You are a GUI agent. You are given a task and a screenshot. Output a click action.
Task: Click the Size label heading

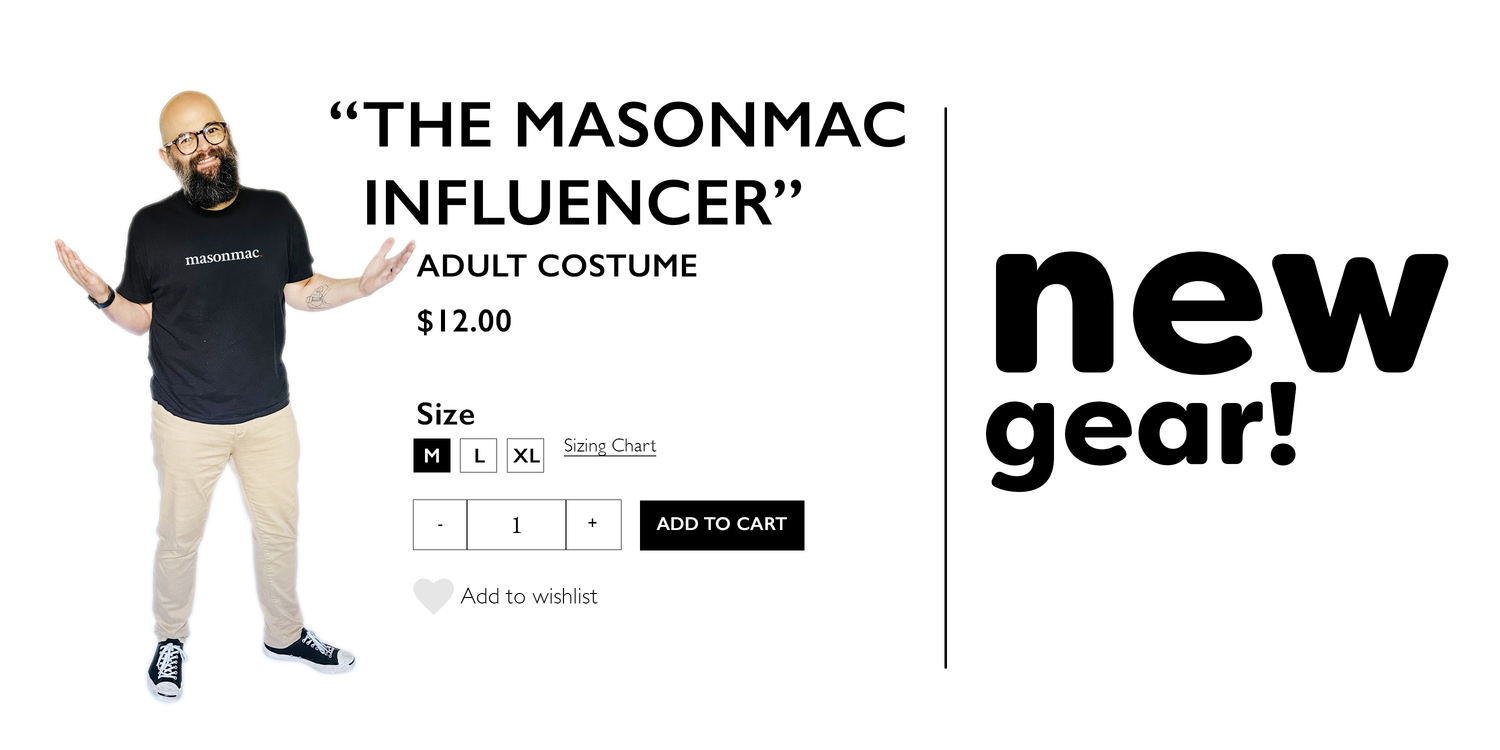(x=445, y=414)
